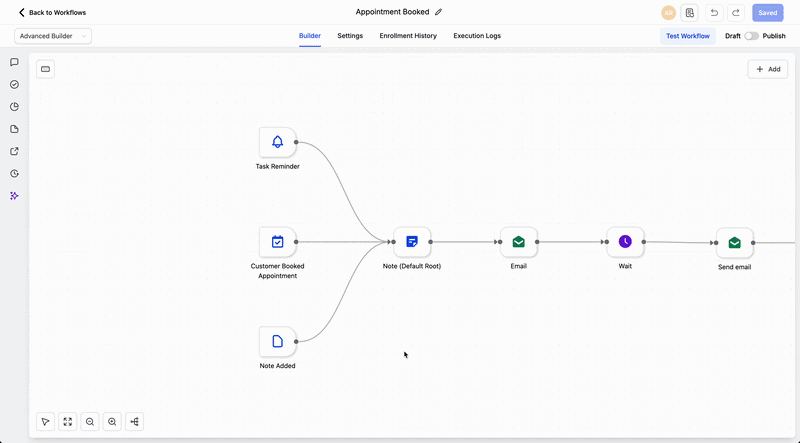Switch to the Settings tab
This screenshot has height=443, width=800.
pyautogui.click(x=350, y=36)
